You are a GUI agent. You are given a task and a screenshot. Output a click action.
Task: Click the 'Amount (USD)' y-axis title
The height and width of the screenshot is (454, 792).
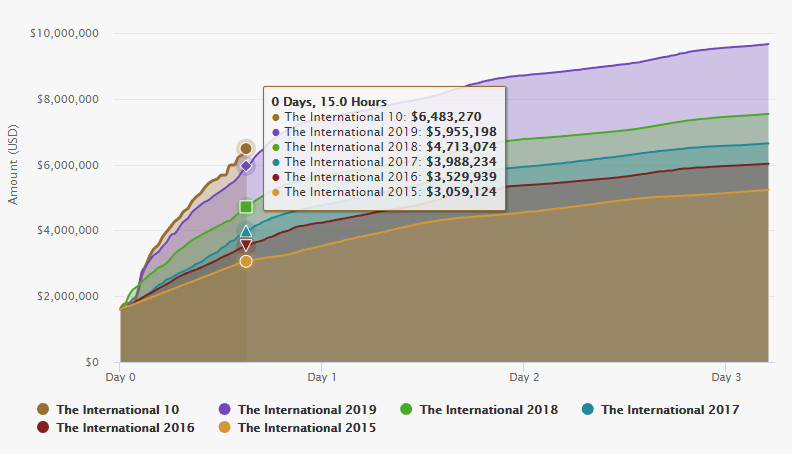click(13, 165)
